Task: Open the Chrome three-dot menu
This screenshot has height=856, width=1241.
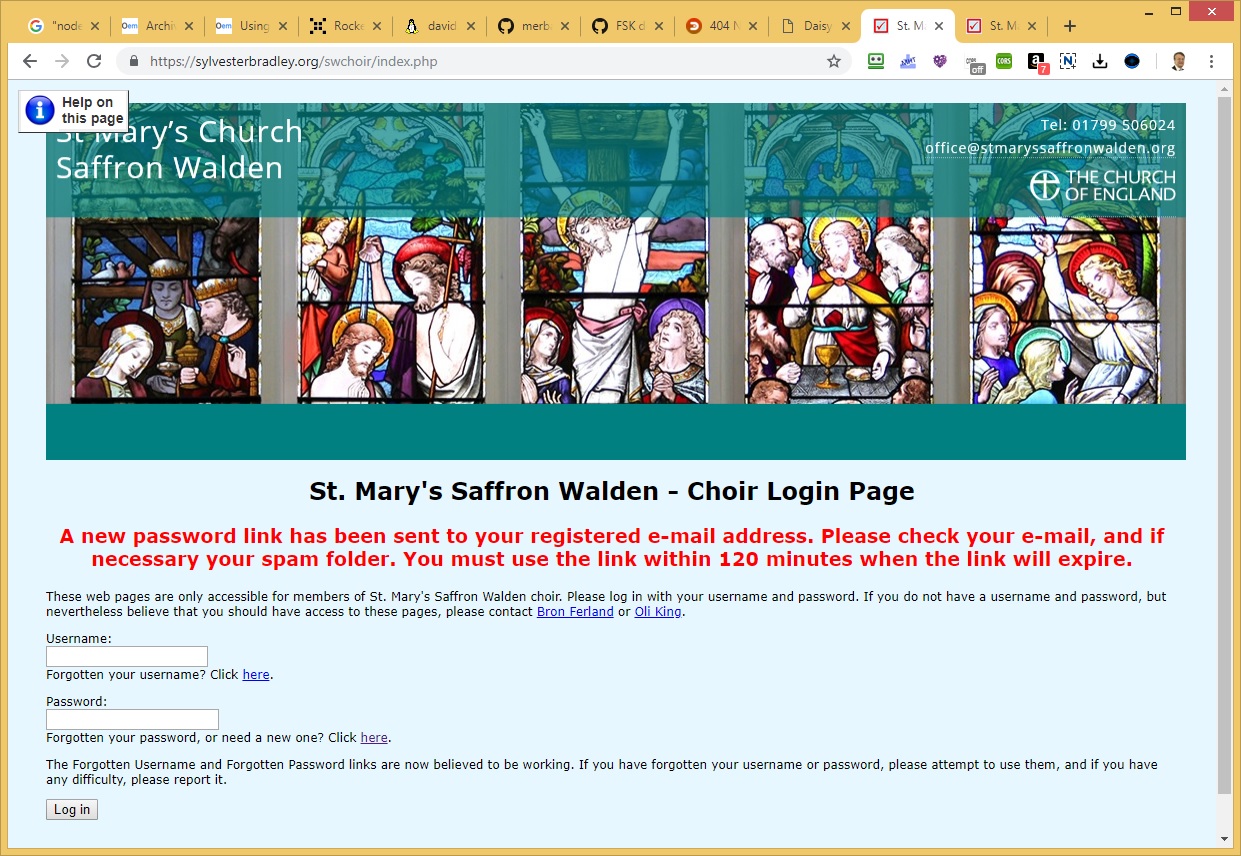Action: click(x=1211, y=61)
